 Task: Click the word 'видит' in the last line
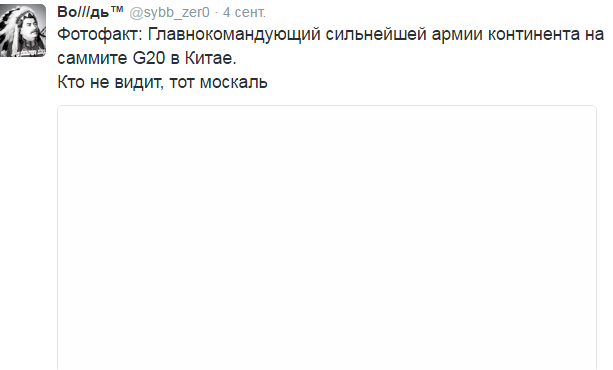(138, 82)
